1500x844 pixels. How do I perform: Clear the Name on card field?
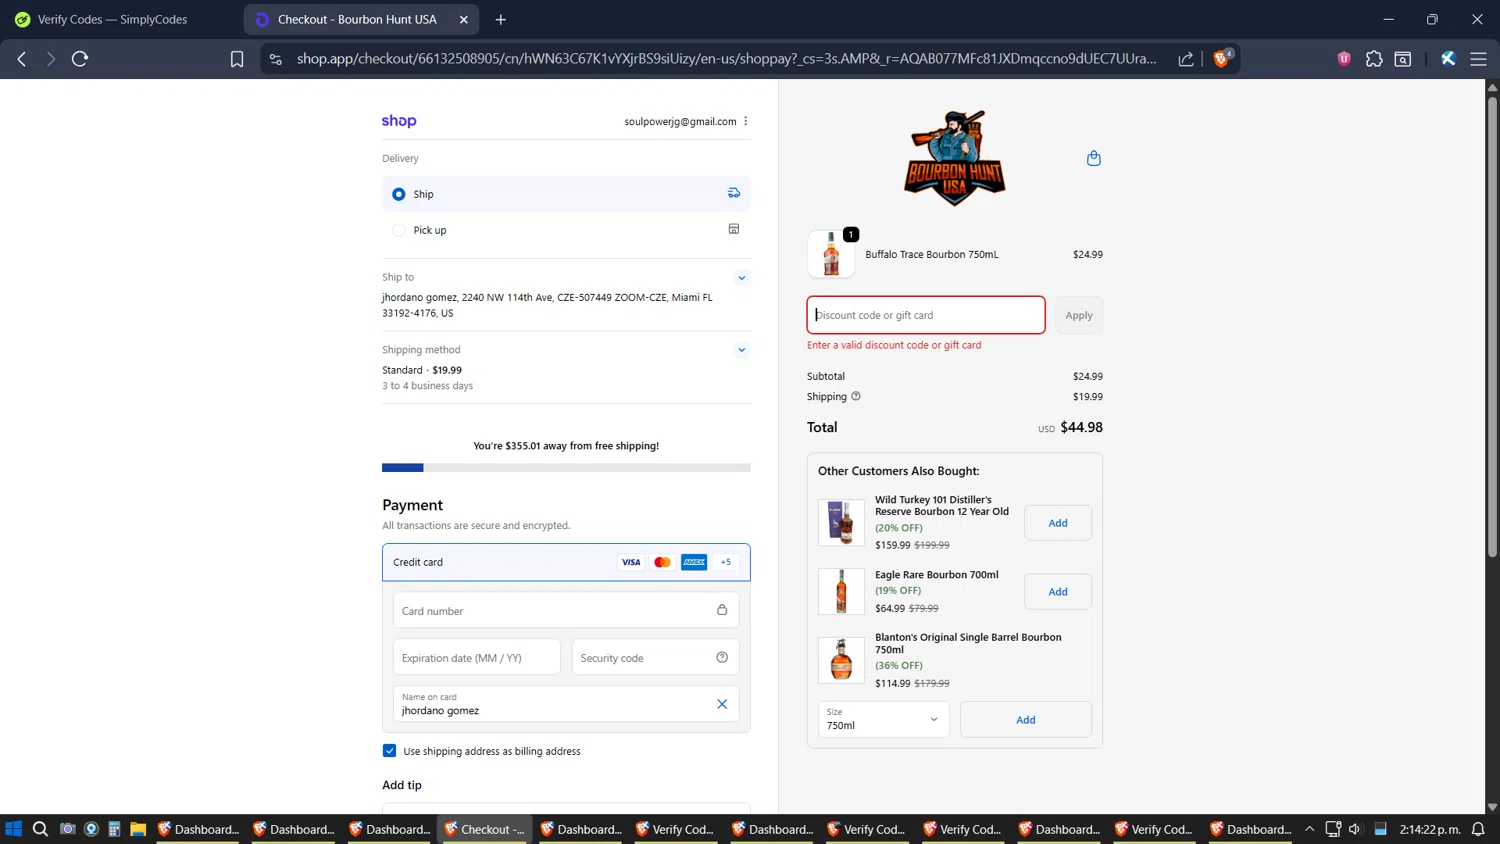722,704
